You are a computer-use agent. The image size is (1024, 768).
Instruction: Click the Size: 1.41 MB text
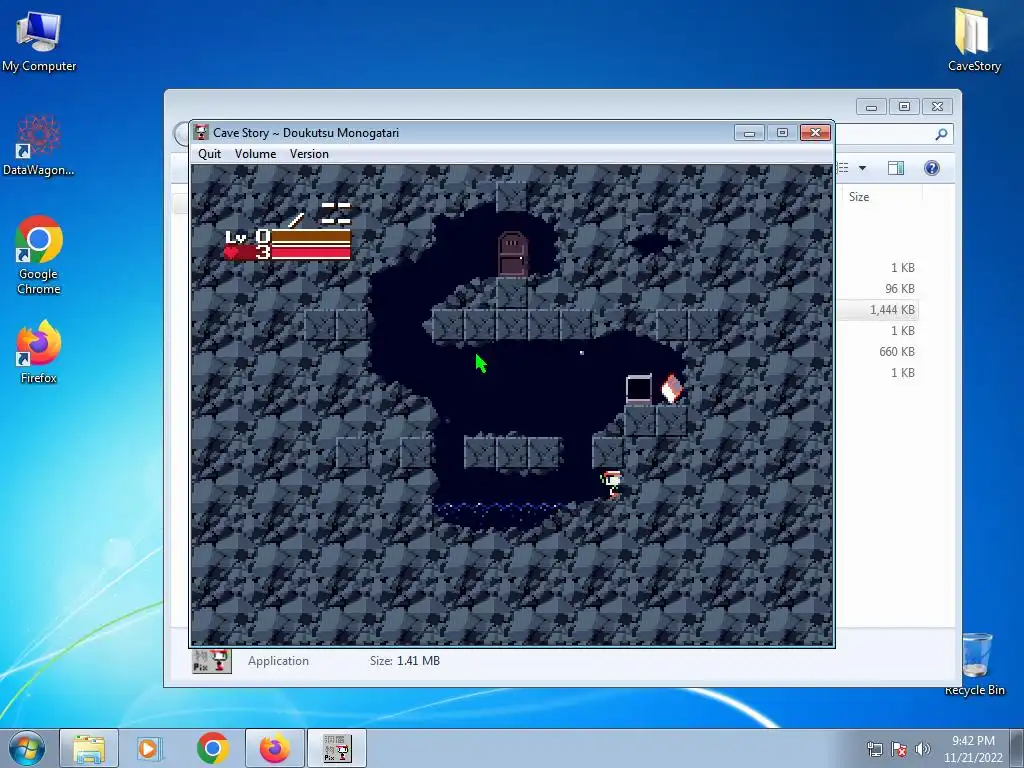pos(405,661)
